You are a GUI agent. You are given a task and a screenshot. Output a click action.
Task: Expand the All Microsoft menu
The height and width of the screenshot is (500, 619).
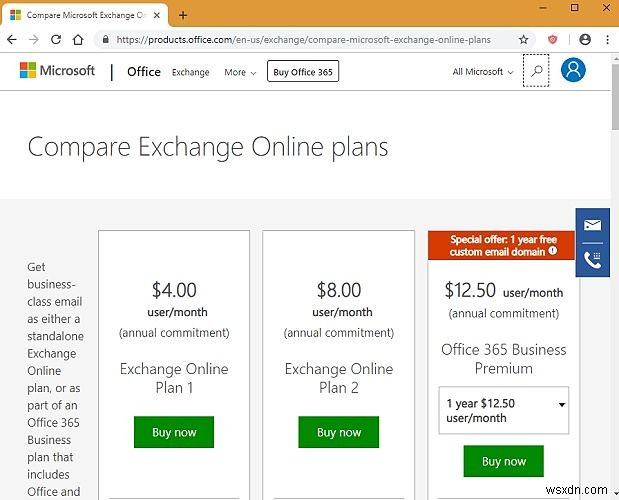click(483, 72)
